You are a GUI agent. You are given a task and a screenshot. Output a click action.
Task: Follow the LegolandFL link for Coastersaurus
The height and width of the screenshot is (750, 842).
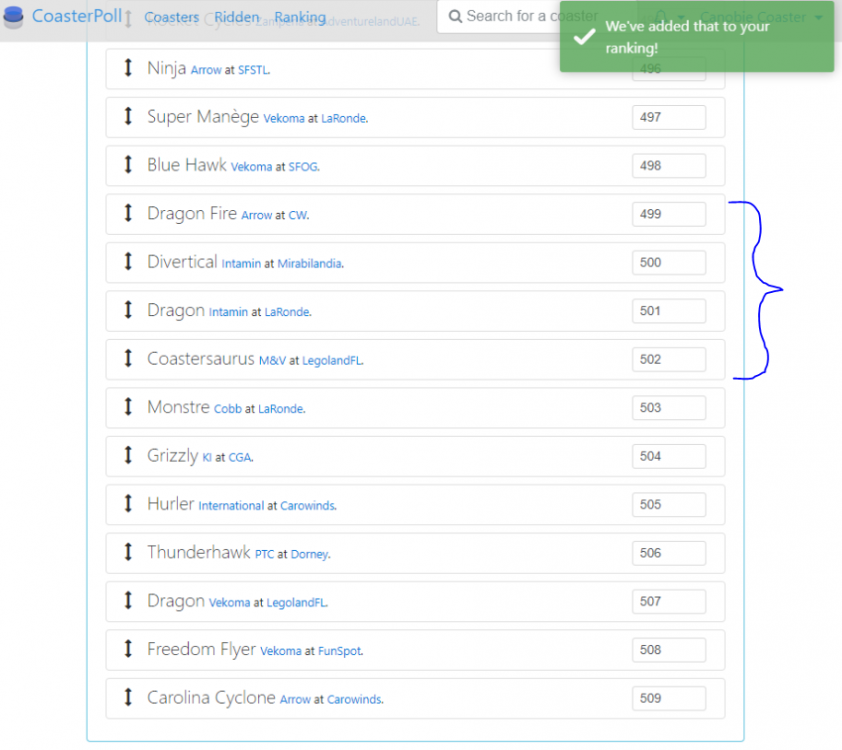(x=331, y=361)
